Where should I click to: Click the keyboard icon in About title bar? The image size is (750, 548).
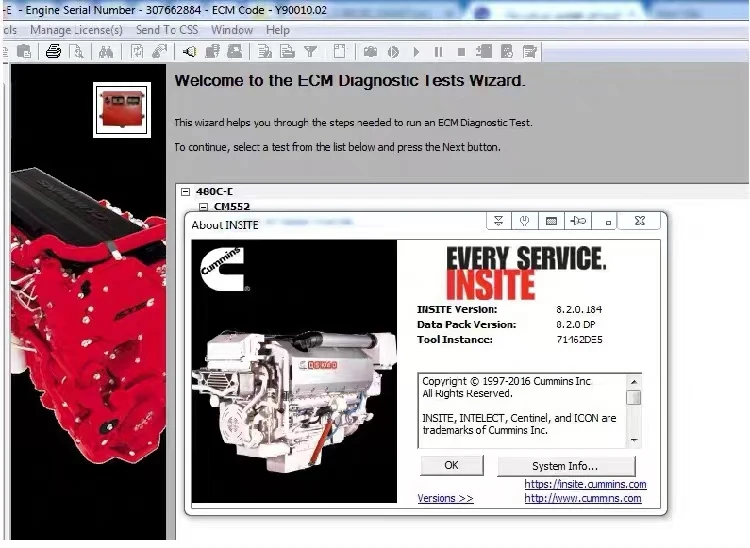[551, 221]
